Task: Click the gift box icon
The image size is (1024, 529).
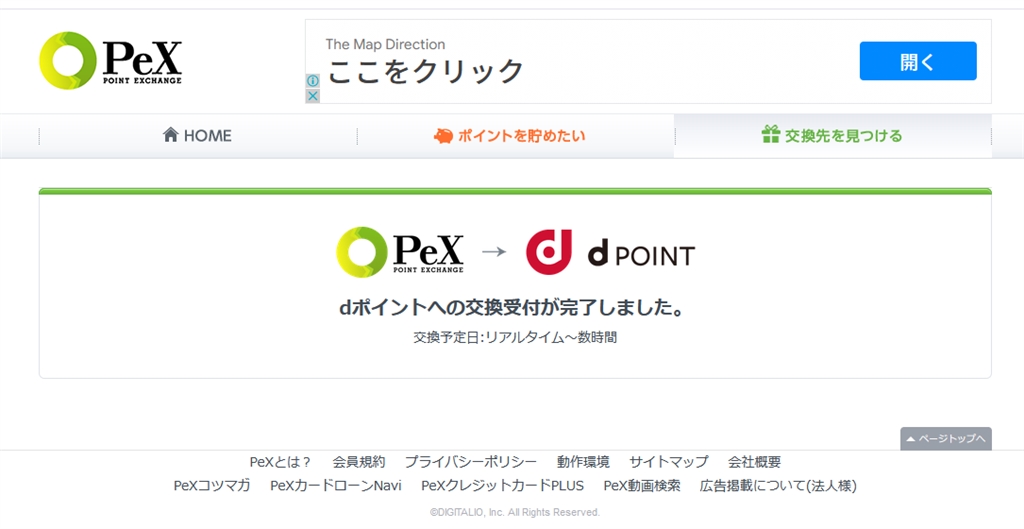Action: click(771, 134)
